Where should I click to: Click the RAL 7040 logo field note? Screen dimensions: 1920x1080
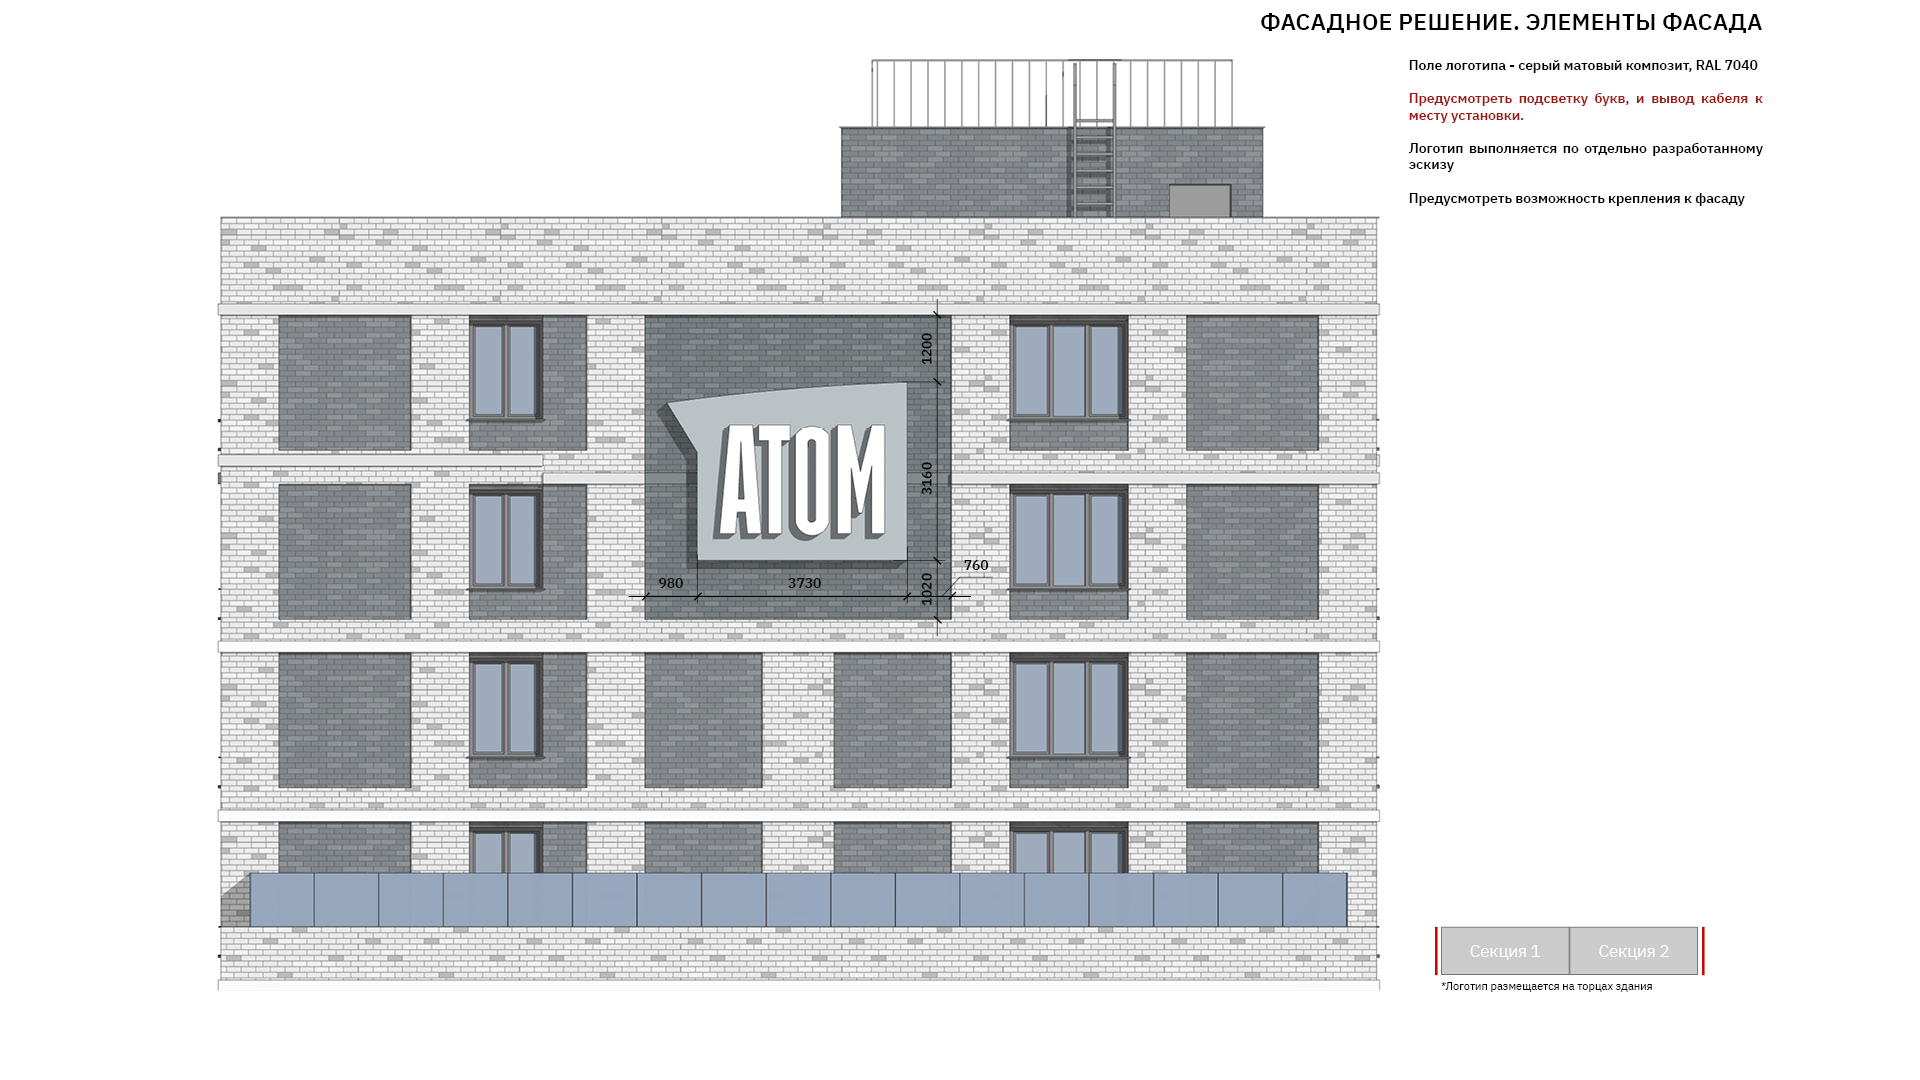[x=1582, y=65]
